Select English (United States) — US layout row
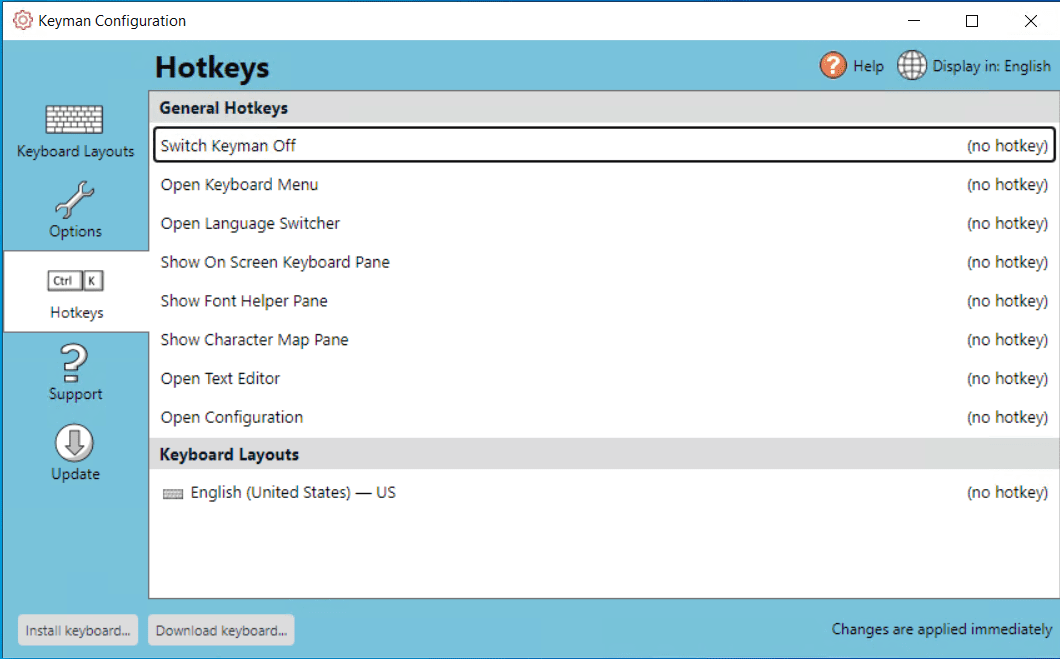Viewport: 1060px width, 659px height. 604,492
